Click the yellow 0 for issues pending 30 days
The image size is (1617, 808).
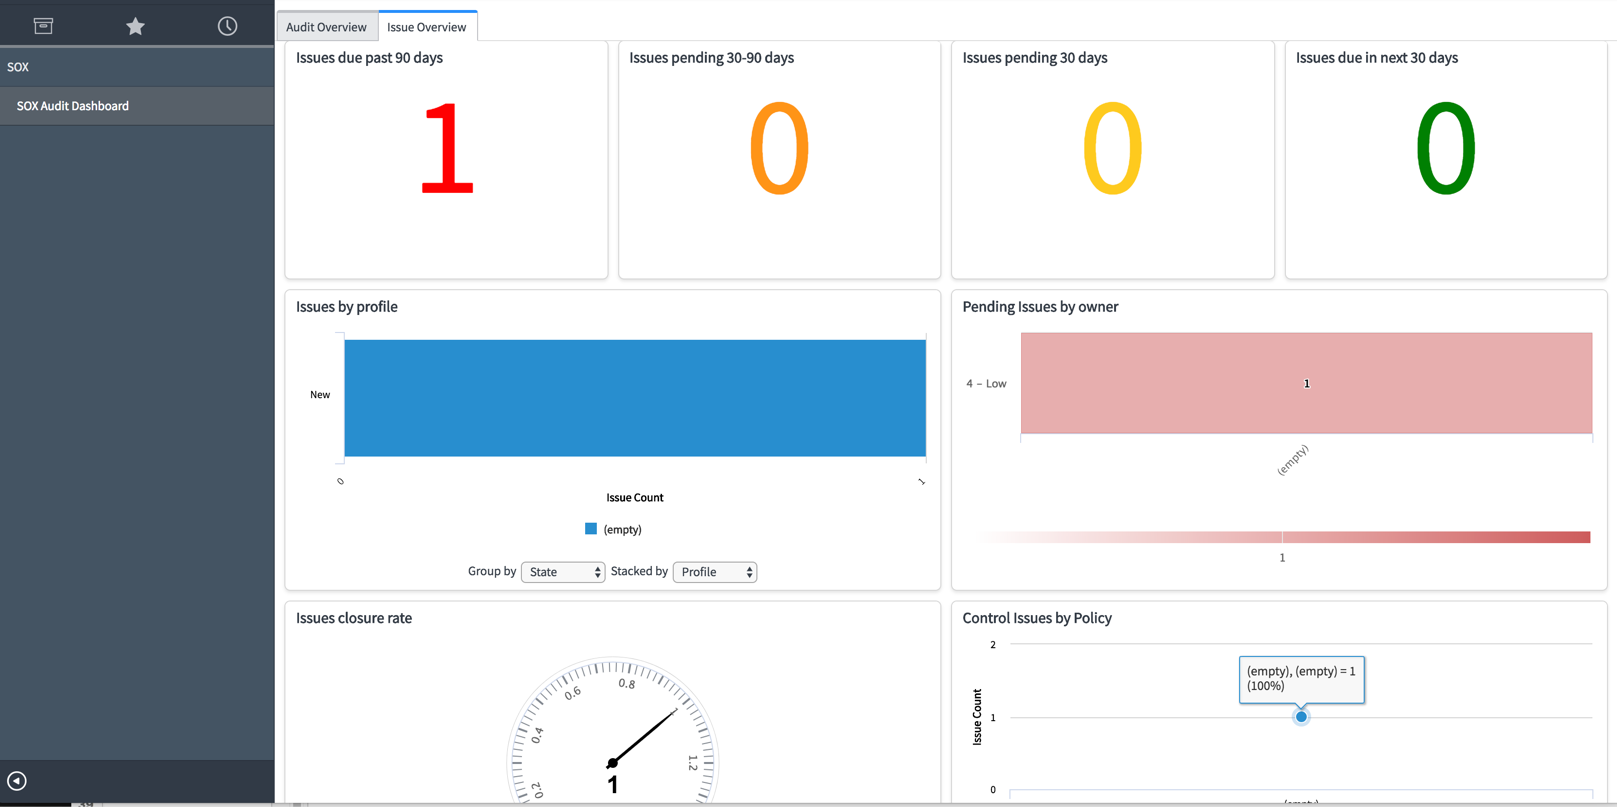coord(1112,150)
